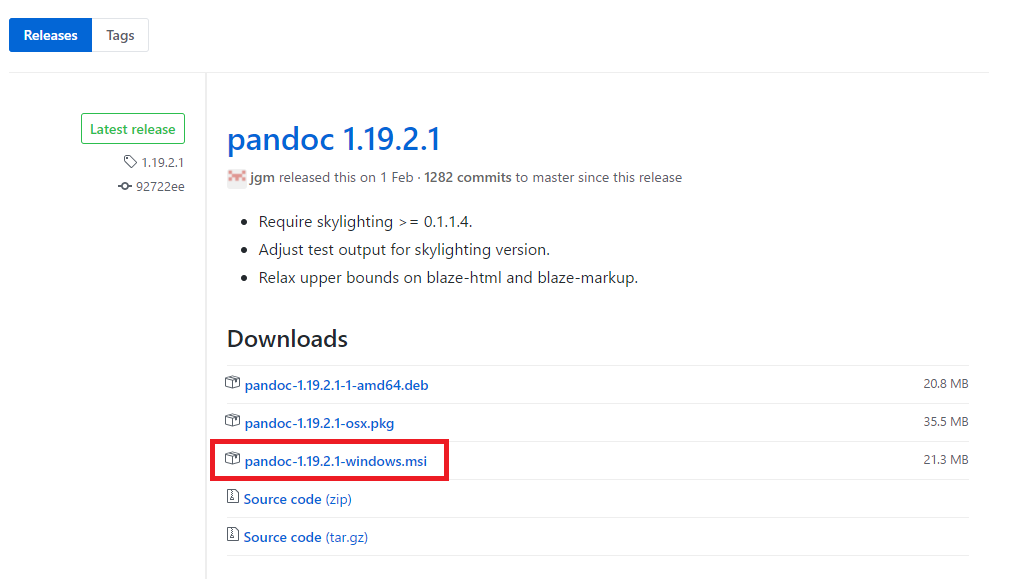
Task: Click jgm's avatar image
Action: click(237, 178)
